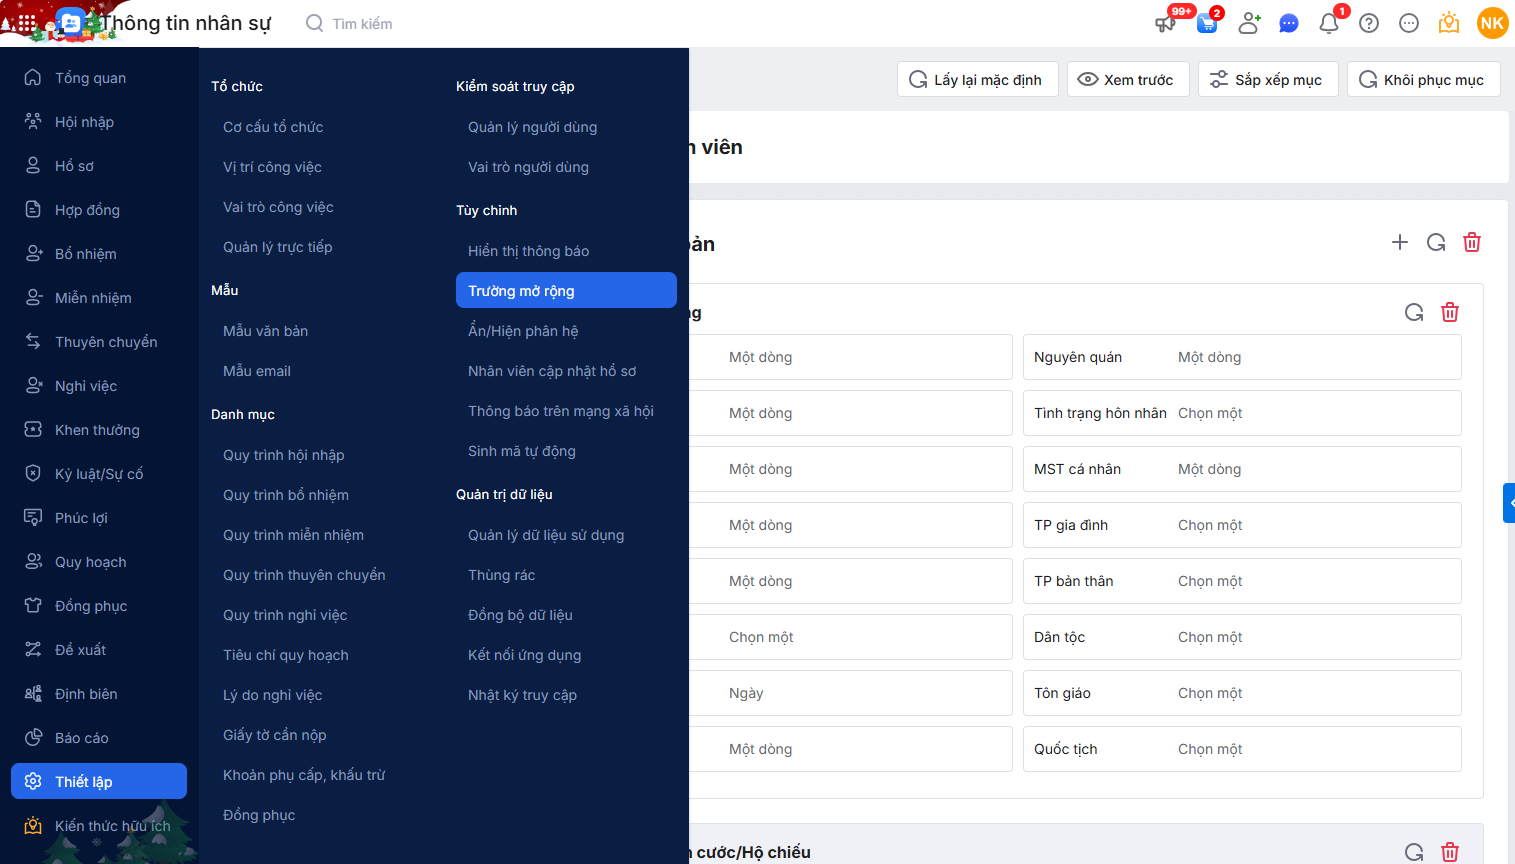Delete the inner group via its trash icon
Image resolution: width=1515 pixels, height=864 pixels.
point(1450,312)
